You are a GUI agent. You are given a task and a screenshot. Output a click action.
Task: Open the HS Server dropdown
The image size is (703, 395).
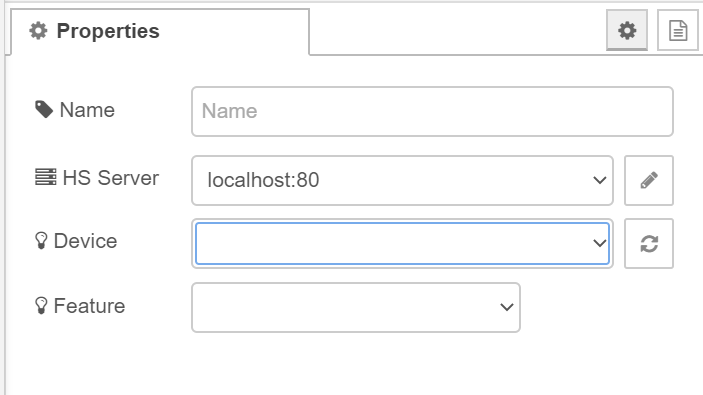(402, 180)
